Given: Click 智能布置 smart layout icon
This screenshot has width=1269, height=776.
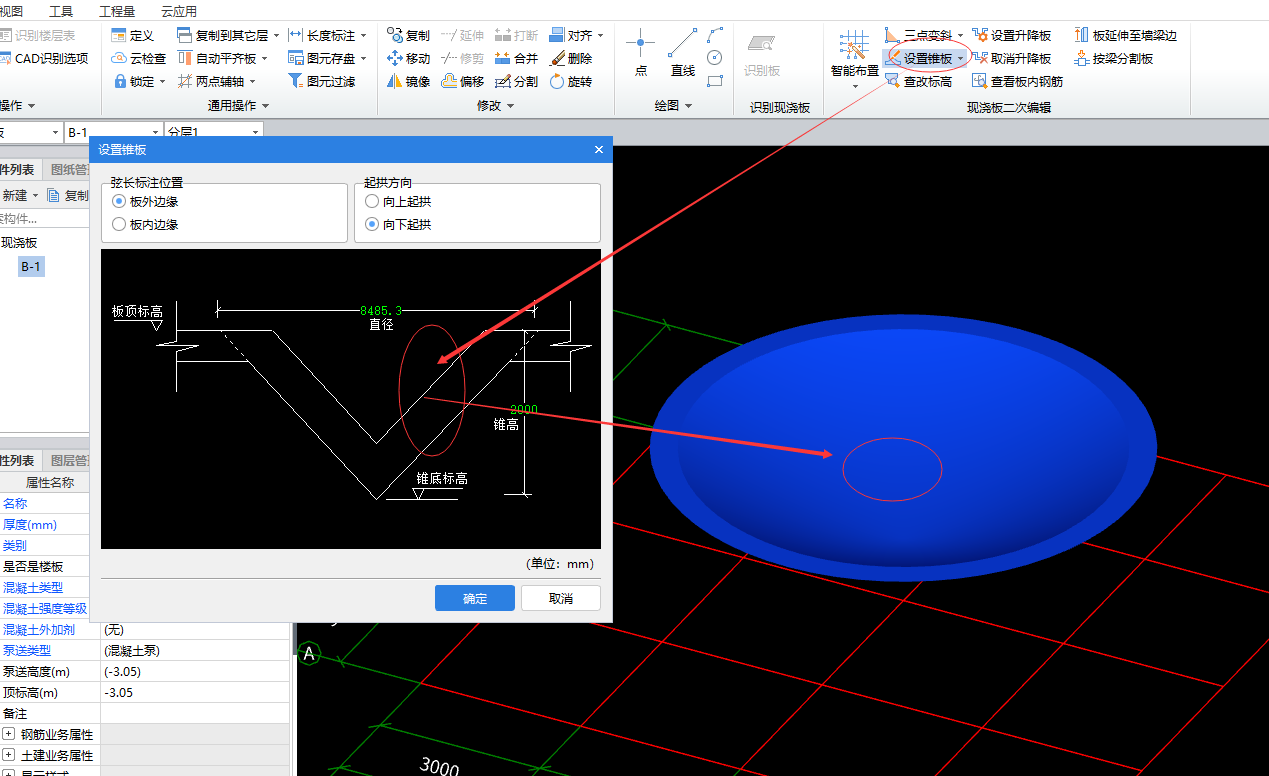Looking at the screenshot, I should pyautogui.click(x=855, y=45).
